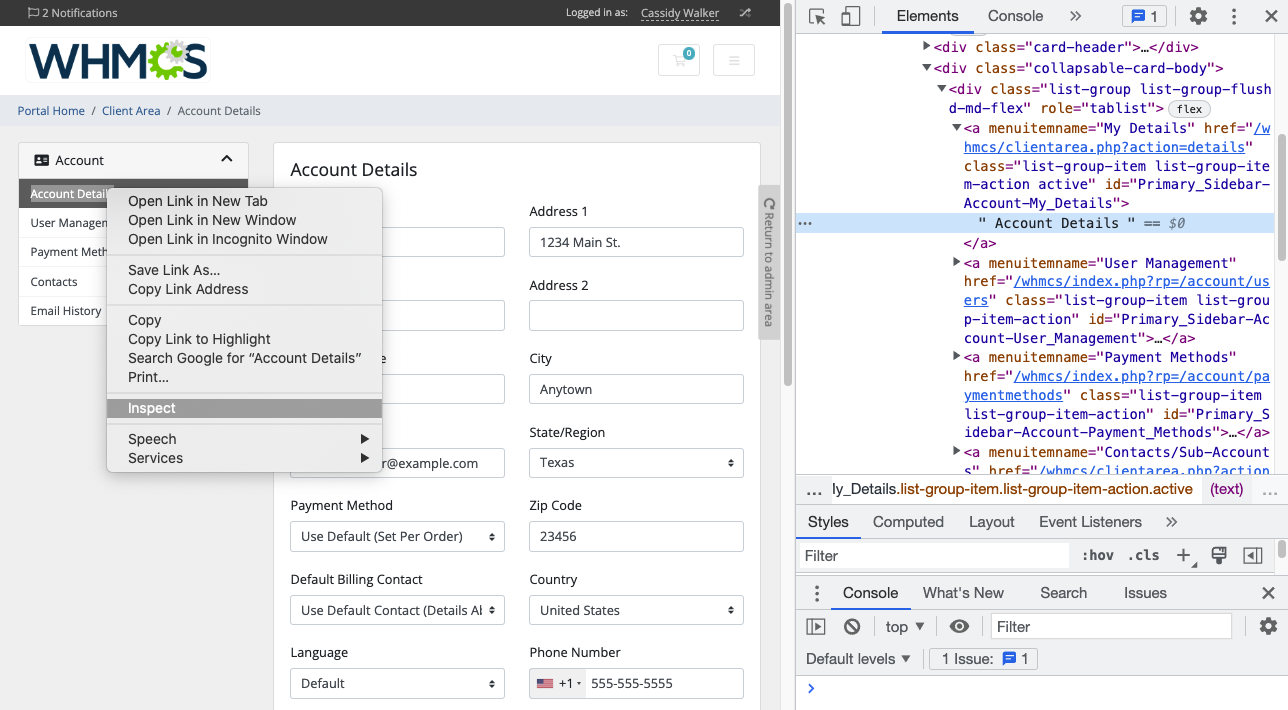Open the State/Region dropdown
The height and width of the screenshot is (710, 1288).
636,462
